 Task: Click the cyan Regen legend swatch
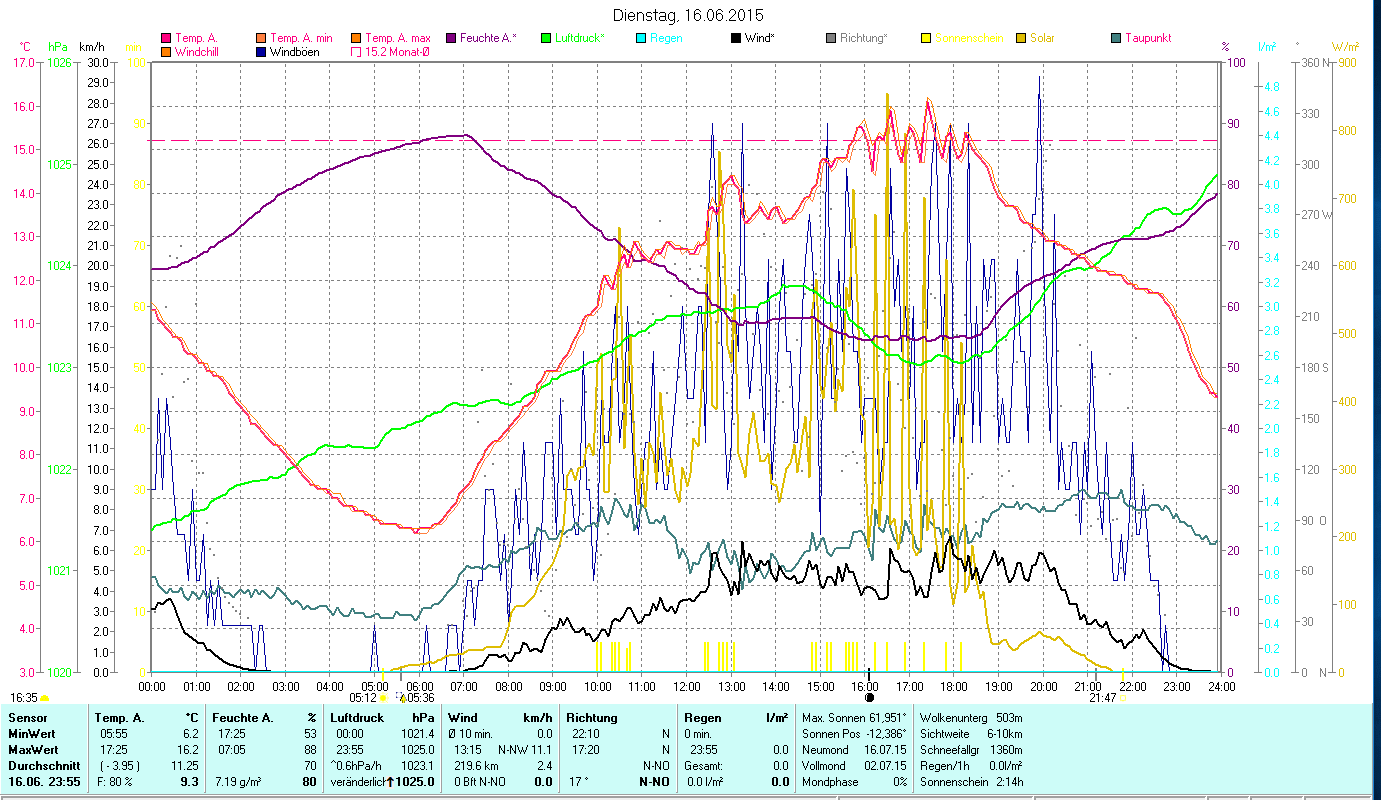(641, 38)
